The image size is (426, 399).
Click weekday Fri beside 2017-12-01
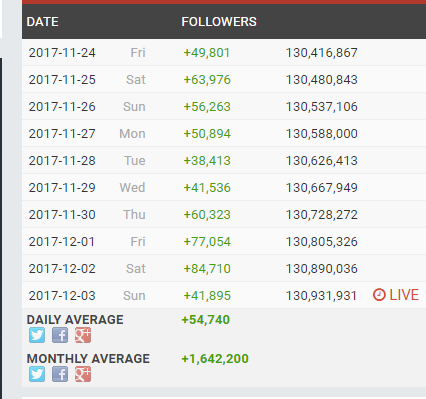click(138, 242)
